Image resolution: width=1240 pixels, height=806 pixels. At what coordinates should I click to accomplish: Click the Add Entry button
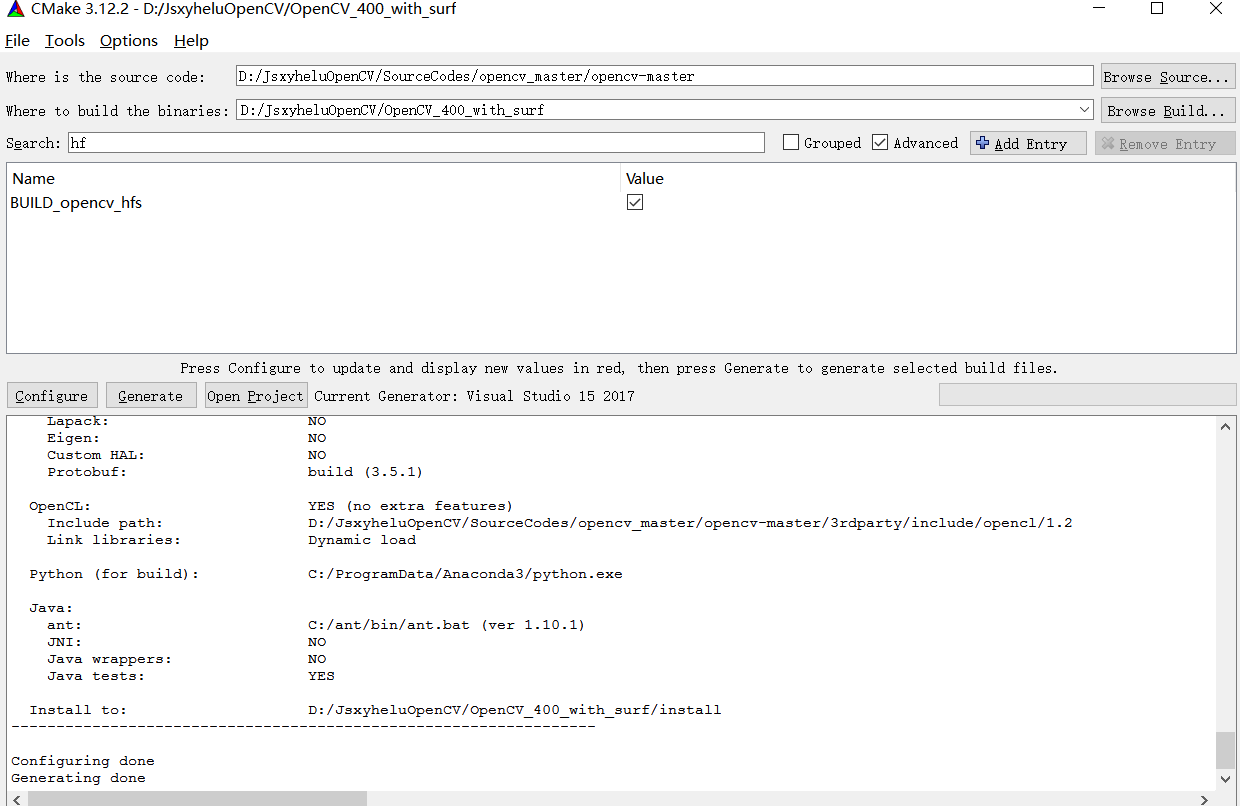1028,143
